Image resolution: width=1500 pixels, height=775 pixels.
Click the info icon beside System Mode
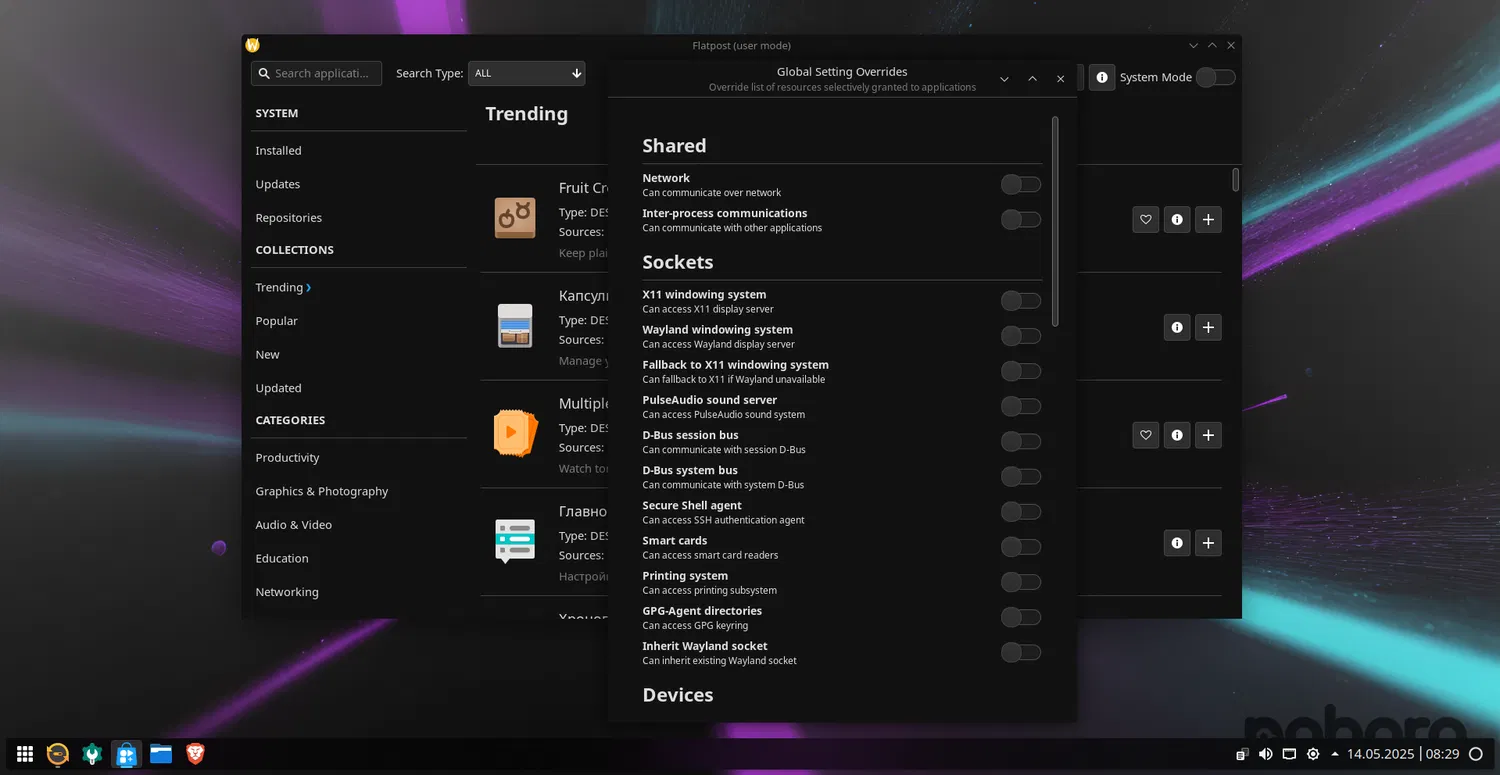[1102, 77]
